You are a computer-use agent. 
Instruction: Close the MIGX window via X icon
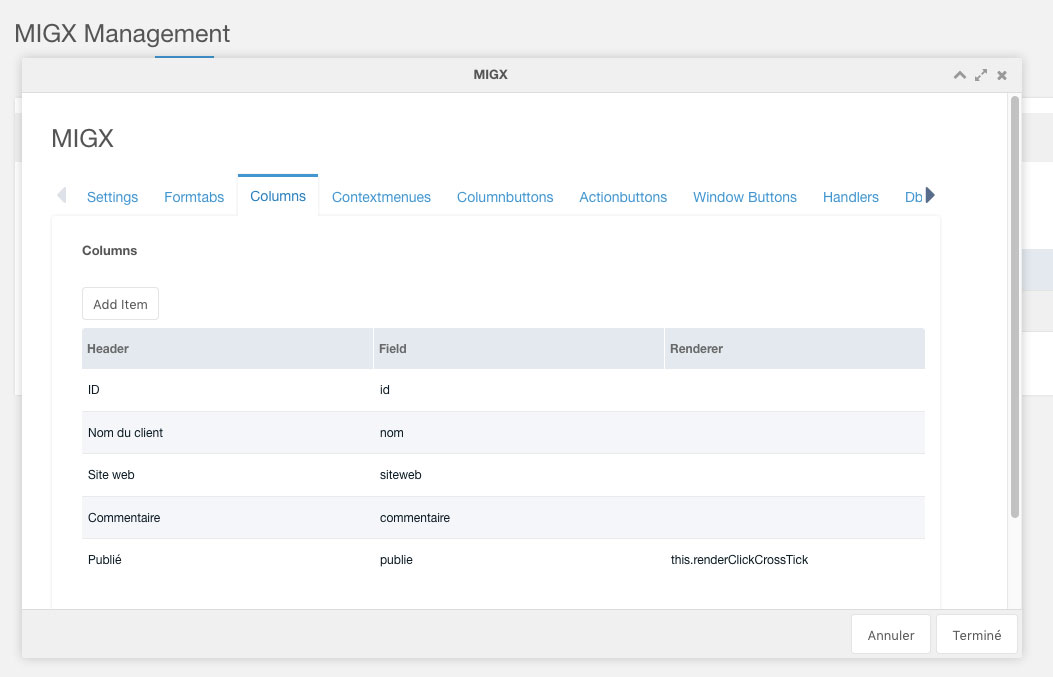click(x=1002, y=75)
